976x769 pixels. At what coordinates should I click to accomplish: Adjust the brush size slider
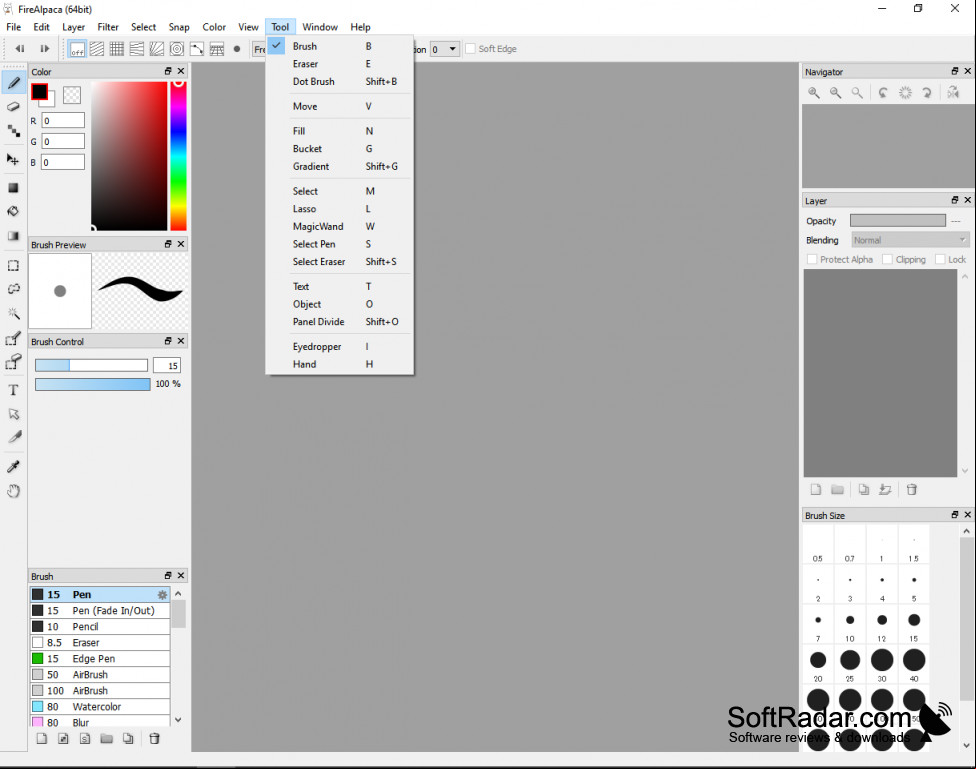coord(91,366)
